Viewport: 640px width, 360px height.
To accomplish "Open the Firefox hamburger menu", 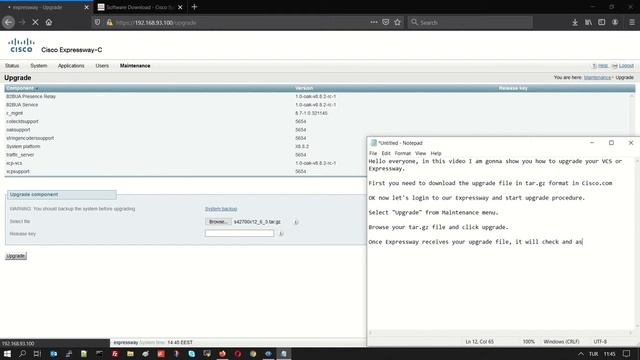I will pos(631,22).
